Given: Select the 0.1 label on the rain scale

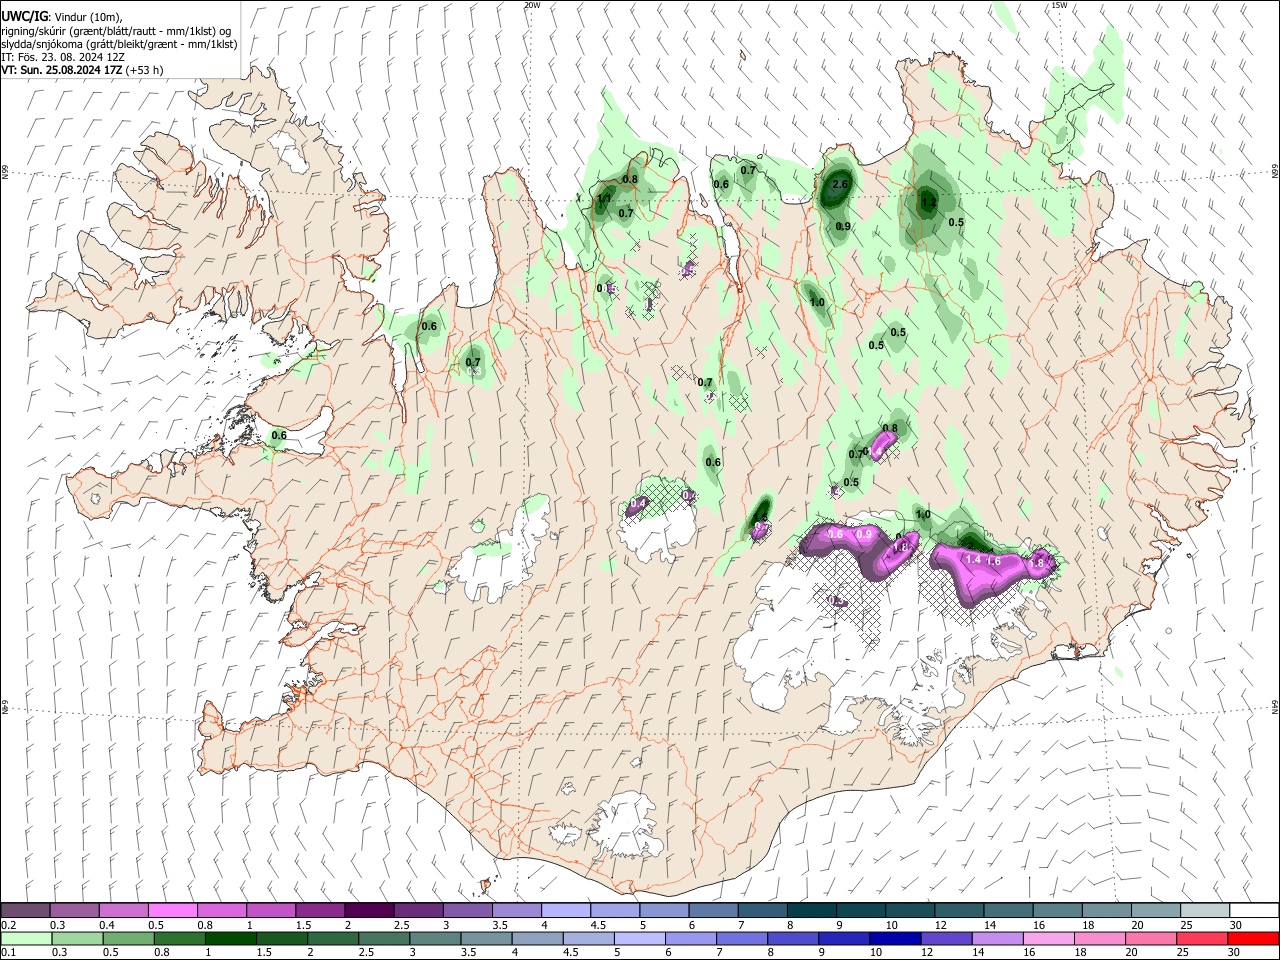Looking at the screenshot, I should click(9, 953).
